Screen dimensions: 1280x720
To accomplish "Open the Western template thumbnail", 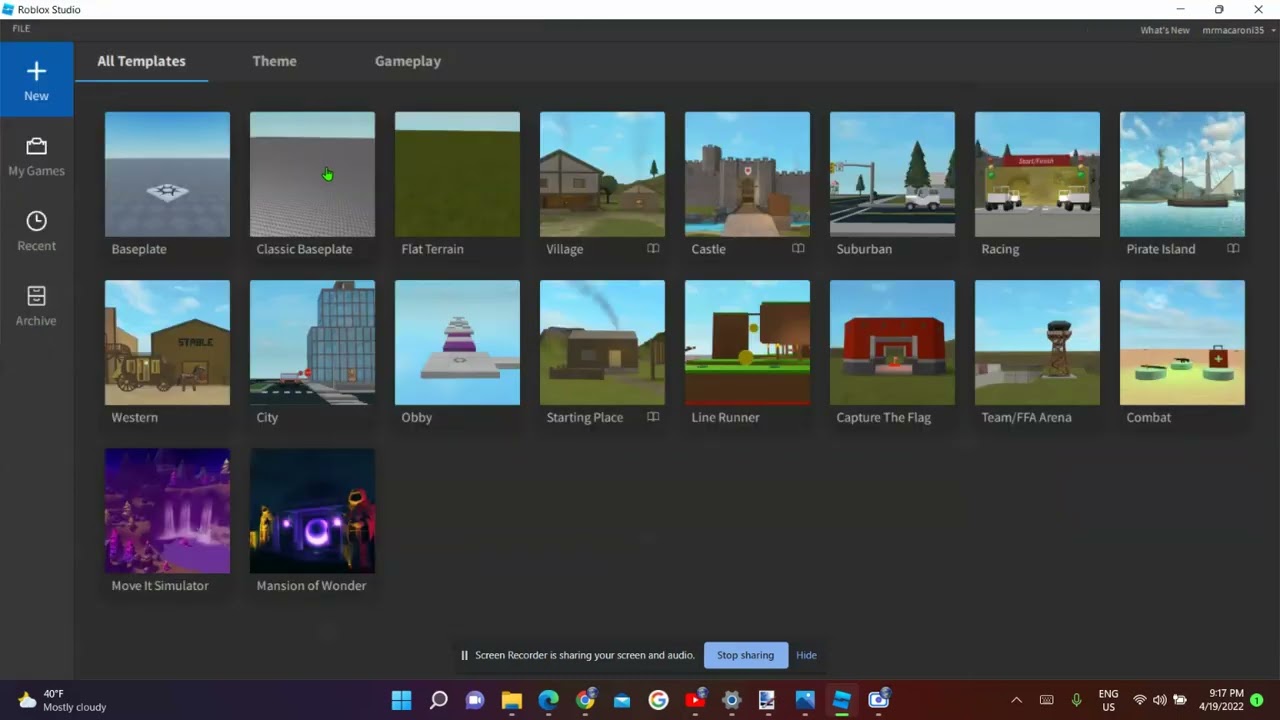I will point(167,342).
